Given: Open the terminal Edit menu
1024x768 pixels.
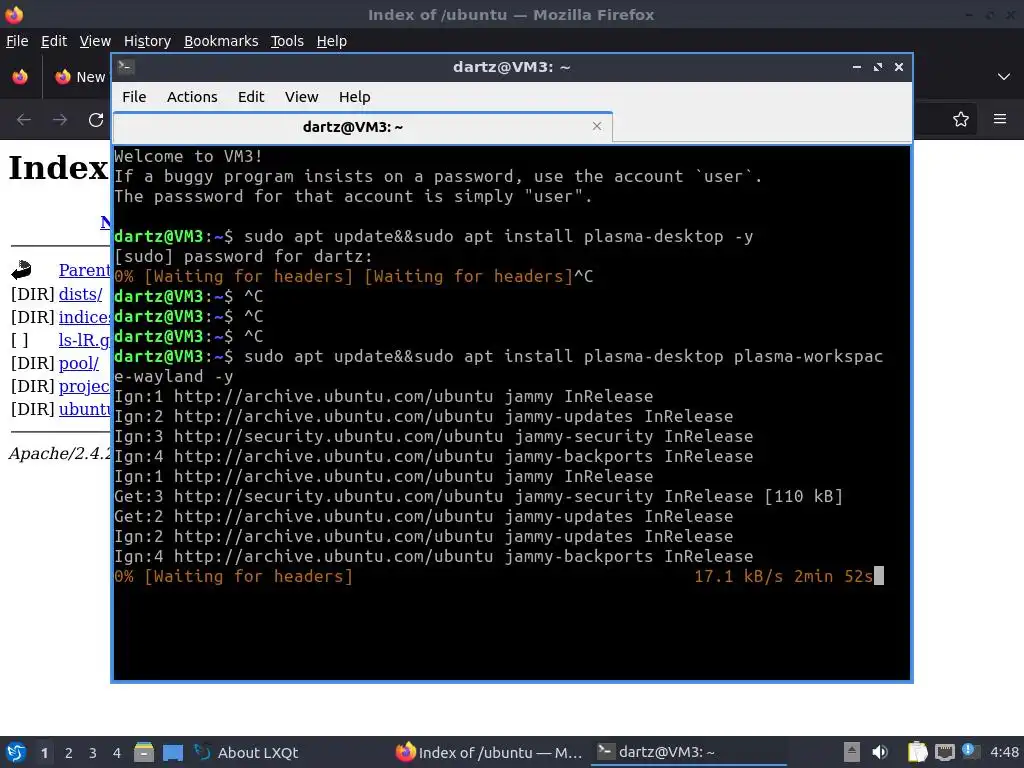Looking at the screenshot, I should click(251, 97).
